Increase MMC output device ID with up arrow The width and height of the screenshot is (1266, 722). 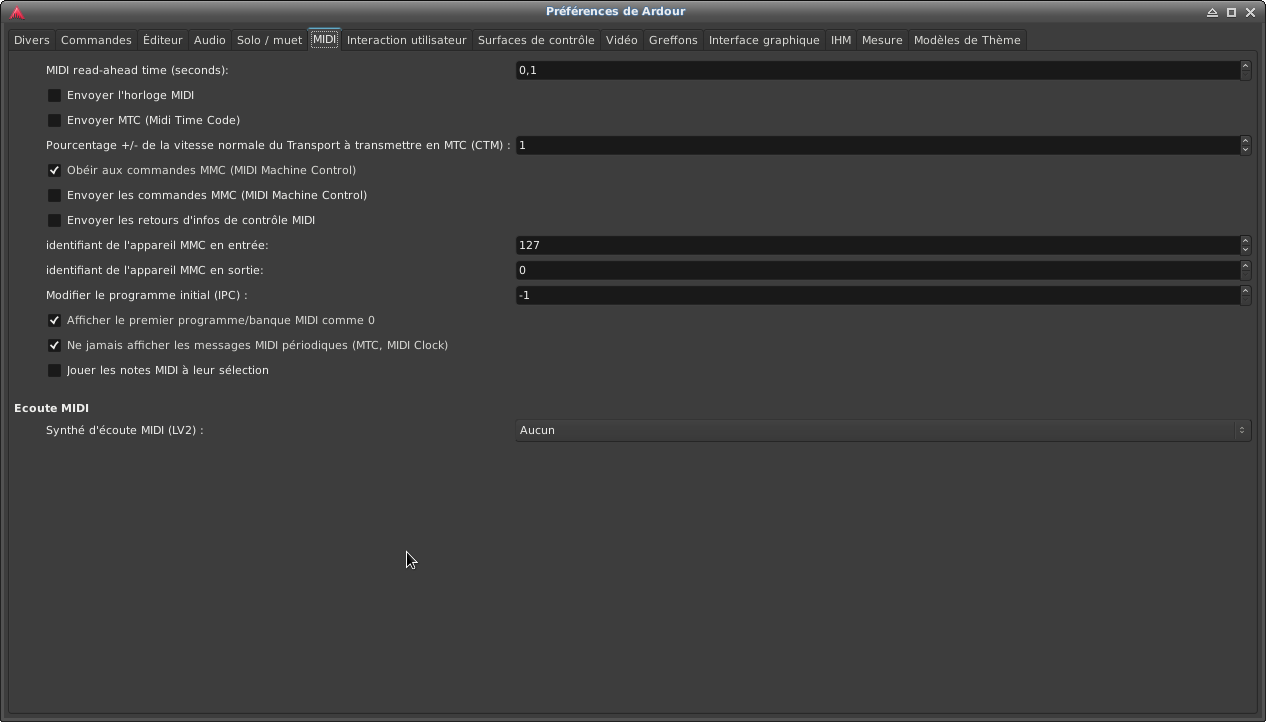click(1245, 266)
